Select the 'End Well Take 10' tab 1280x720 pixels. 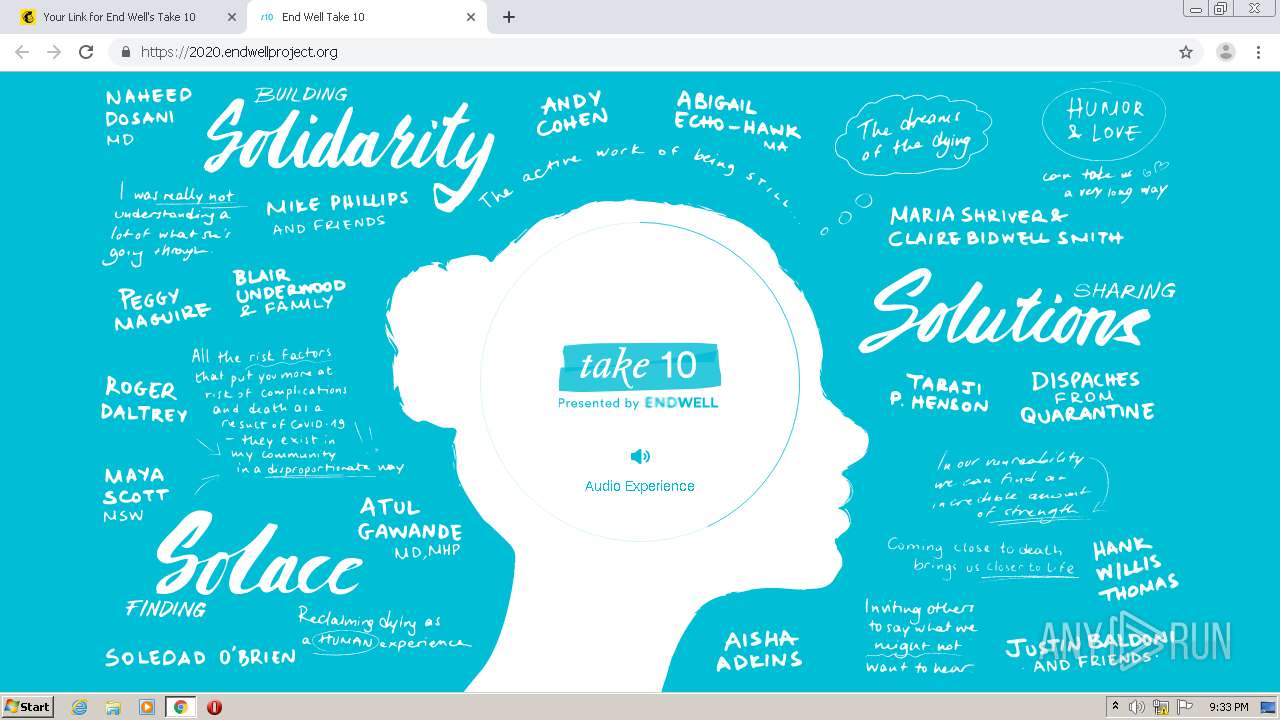(x=365, y=17)
